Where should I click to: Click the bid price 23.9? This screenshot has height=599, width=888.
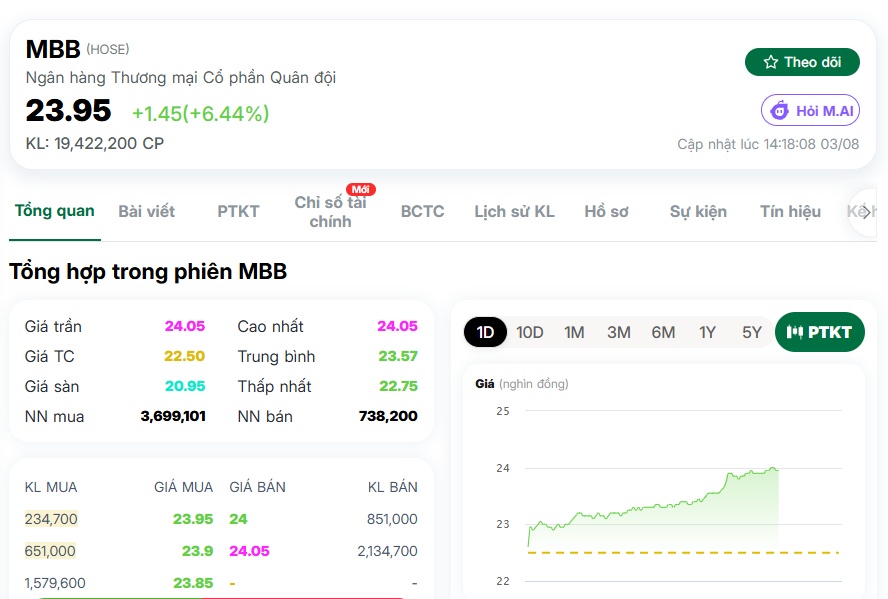pyautogui.click(x=198, y=551)
